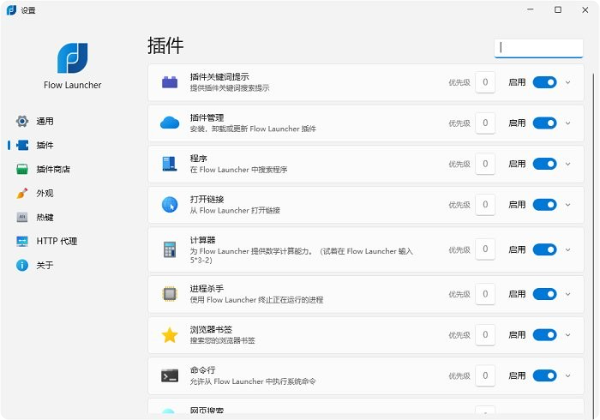The width and height of the screenshot is (600, 420).
Task: Minimize the settings window
Action: [530, 10]
